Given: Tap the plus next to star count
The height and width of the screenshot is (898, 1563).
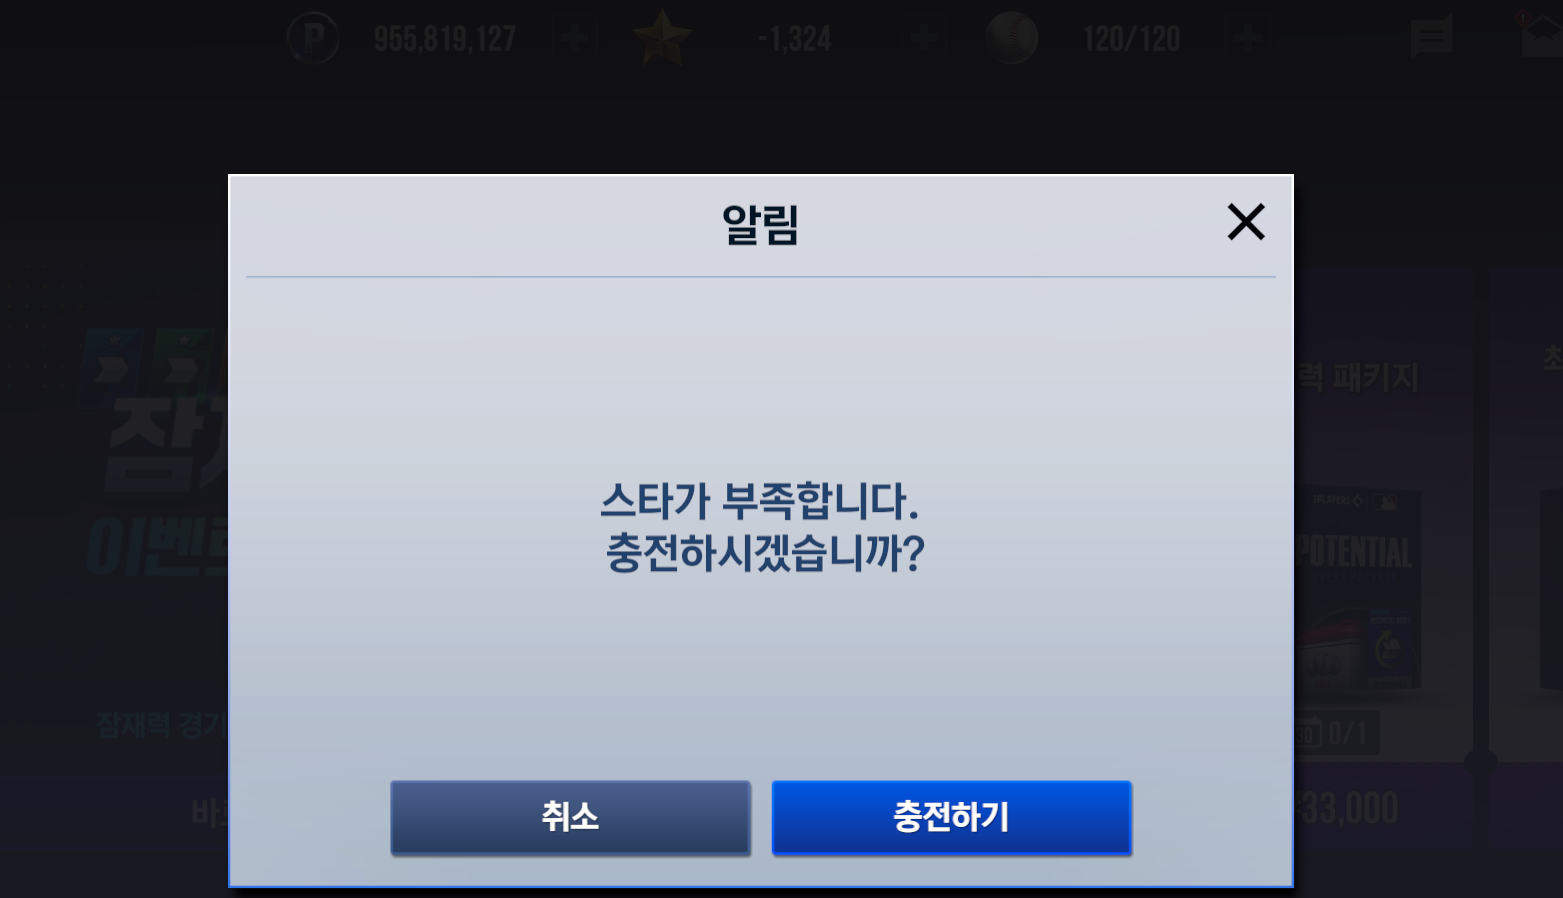Looking at the screenshot, I should click(924, 39).
